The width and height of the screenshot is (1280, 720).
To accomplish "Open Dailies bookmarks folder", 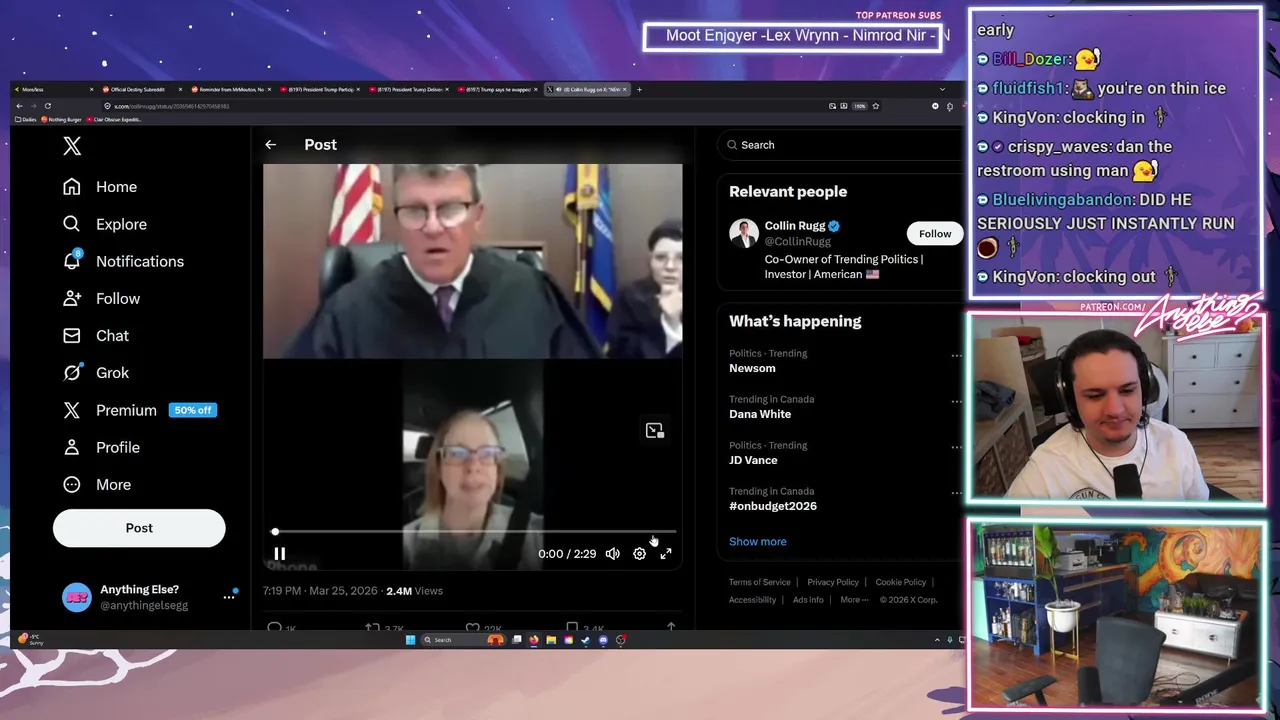I will (x=26, y=120).
